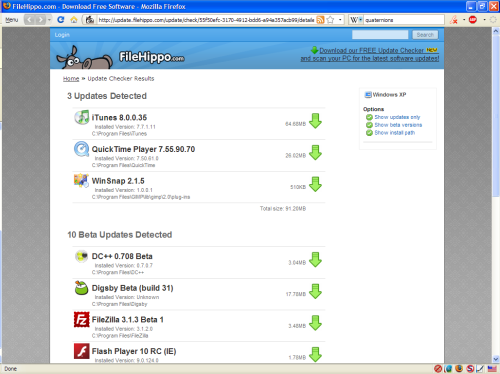Open the QuickTime Player 7.55.90.70 title link
500x374 pixels.
(x=143, y=149)
